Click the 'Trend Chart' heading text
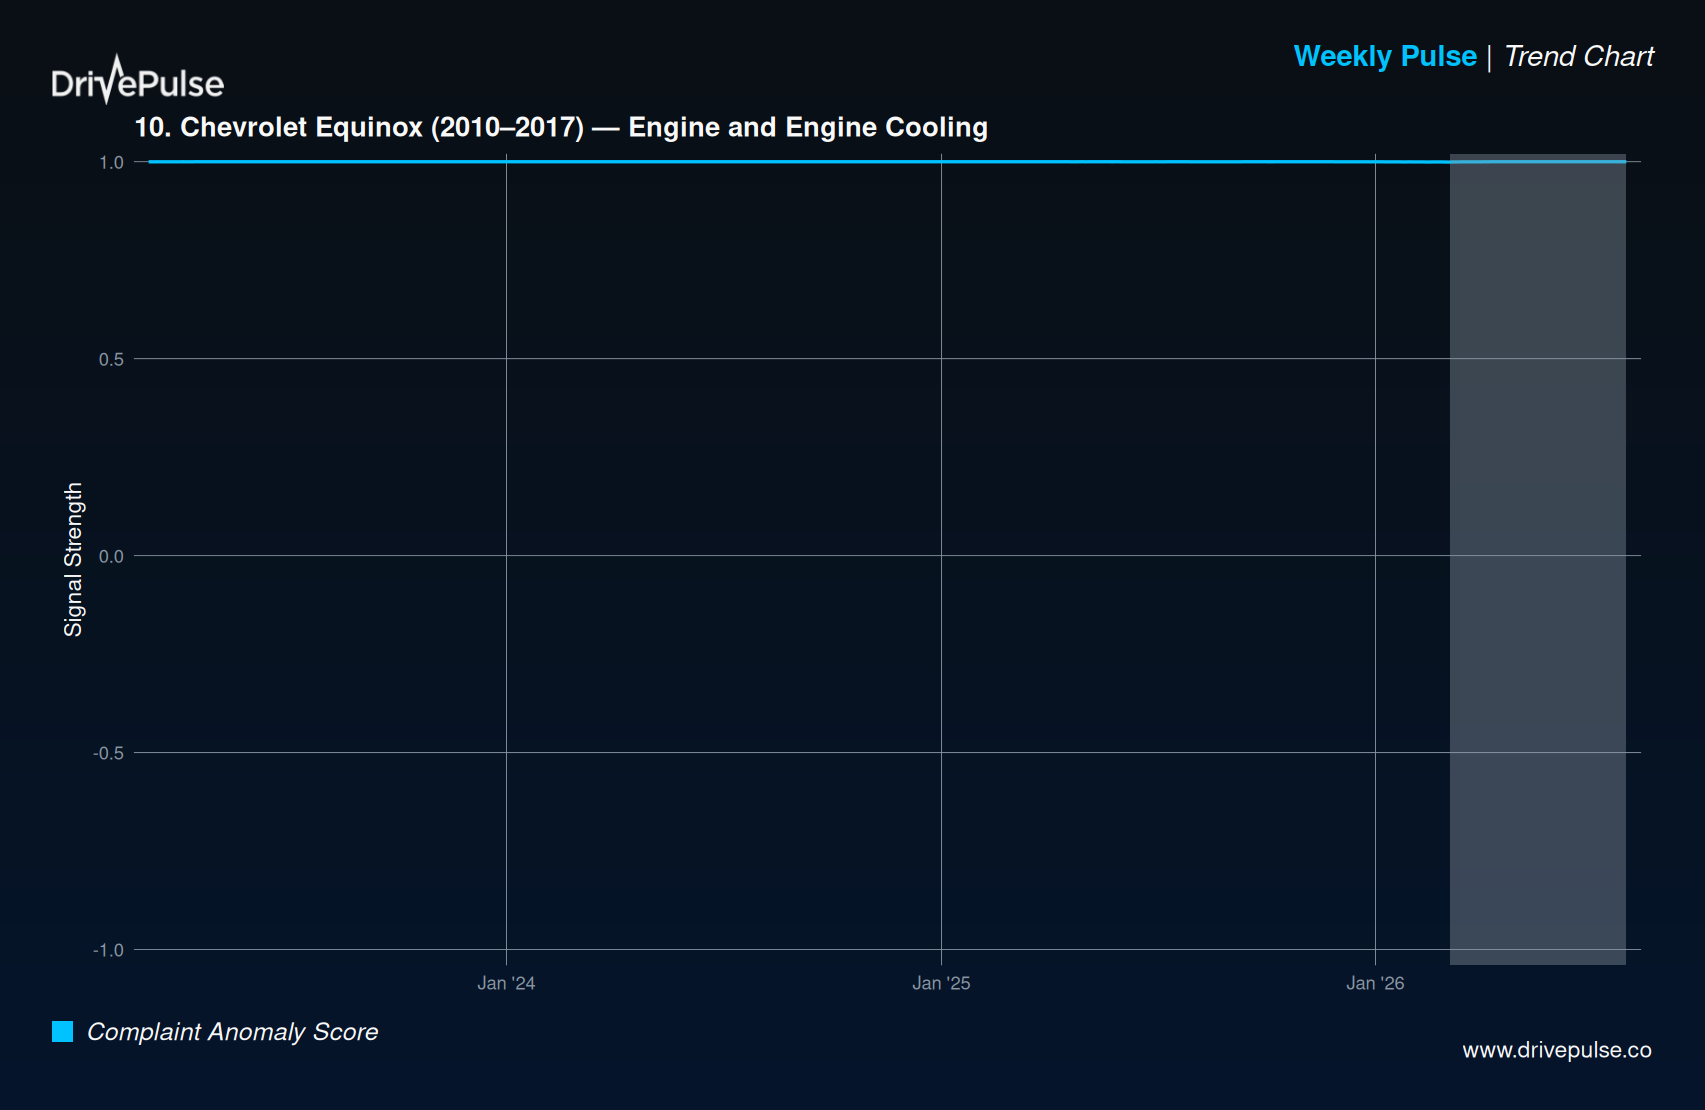 tap(1579, 56)
